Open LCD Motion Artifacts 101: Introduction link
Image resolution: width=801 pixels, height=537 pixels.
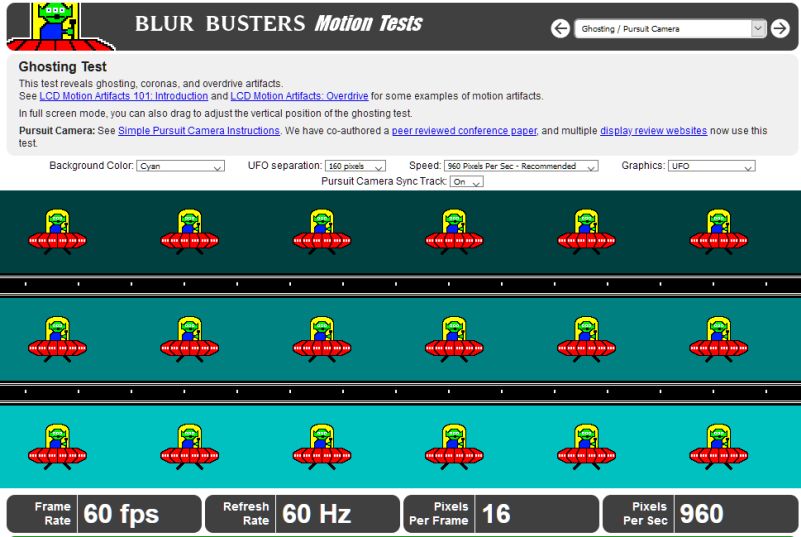pos(124,96)
